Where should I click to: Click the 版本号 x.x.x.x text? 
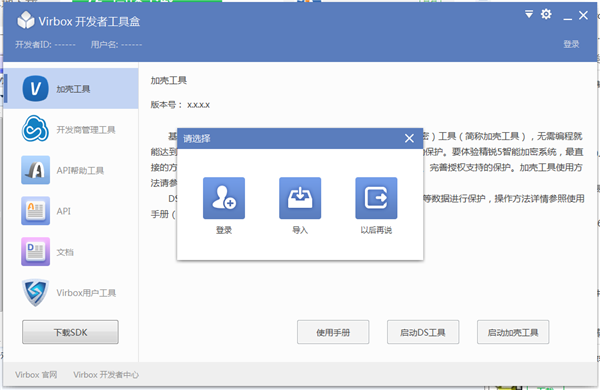pos(180,104)
